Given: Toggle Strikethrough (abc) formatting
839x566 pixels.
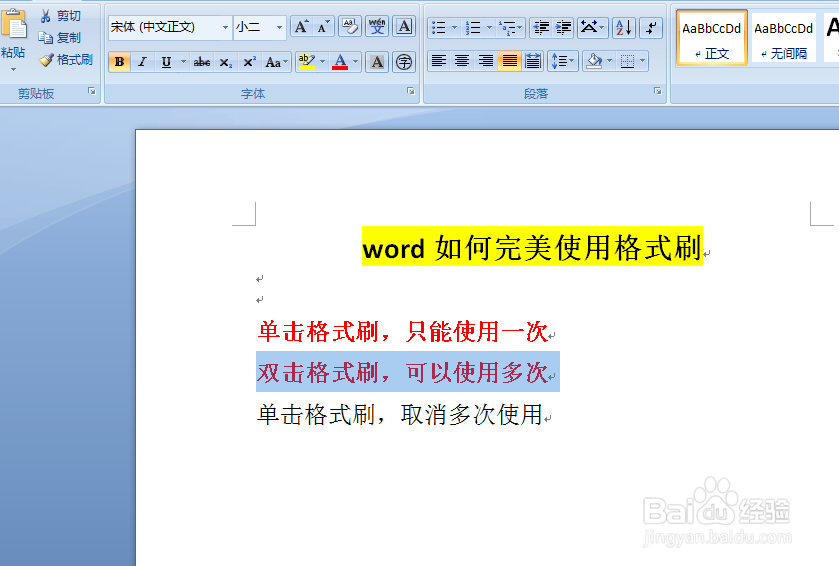Looking at the screenshot, I should (202, 62).
